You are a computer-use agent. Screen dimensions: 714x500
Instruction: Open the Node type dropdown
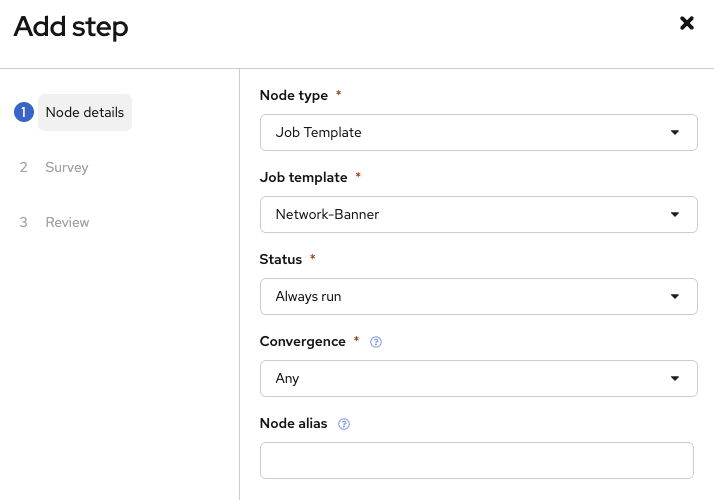[x=479, y=133]
